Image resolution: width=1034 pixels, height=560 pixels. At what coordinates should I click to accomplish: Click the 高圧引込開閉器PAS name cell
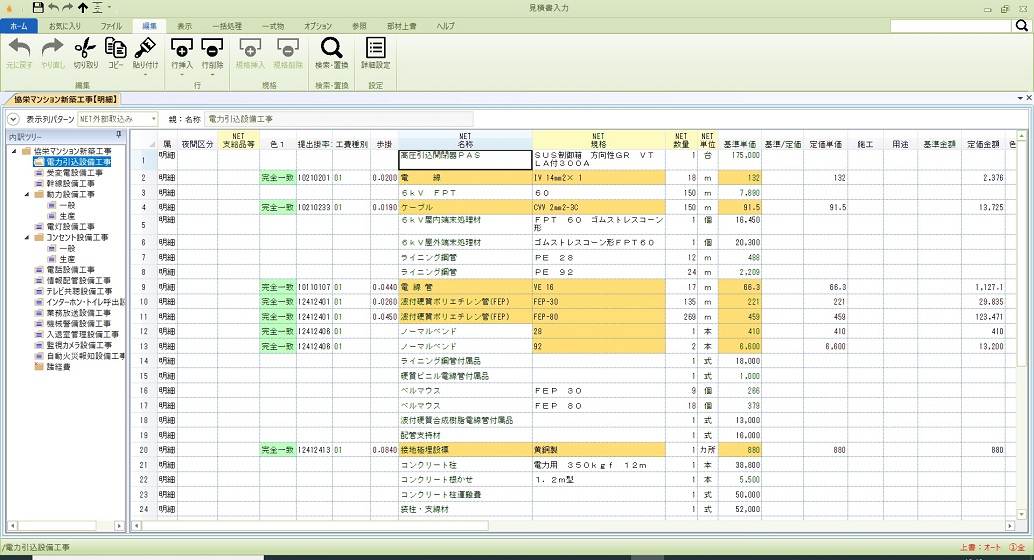coord(465,160)
